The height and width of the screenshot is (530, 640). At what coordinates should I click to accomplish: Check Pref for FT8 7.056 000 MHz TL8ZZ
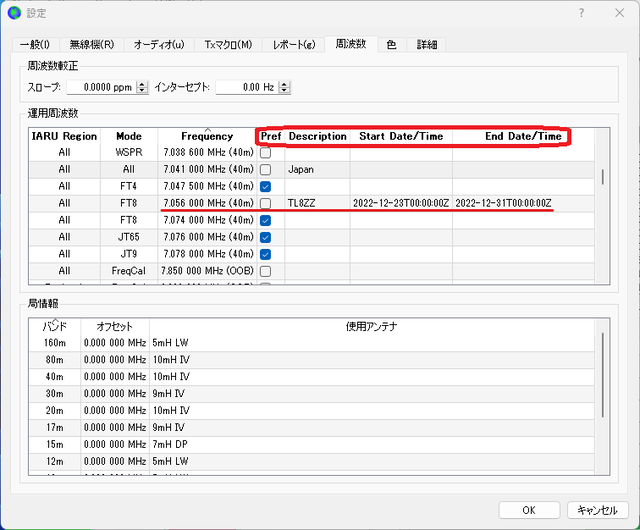[266, 203]
